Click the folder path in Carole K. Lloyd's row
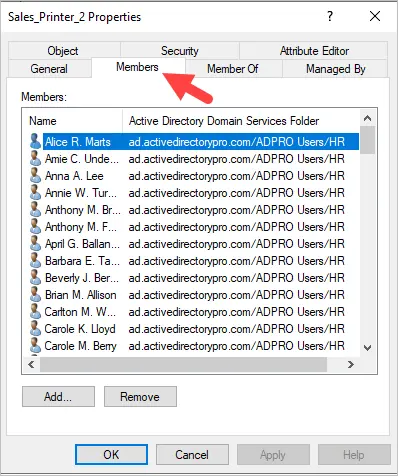This screenshot has width=398, height=476. click(x=237, y=329)
